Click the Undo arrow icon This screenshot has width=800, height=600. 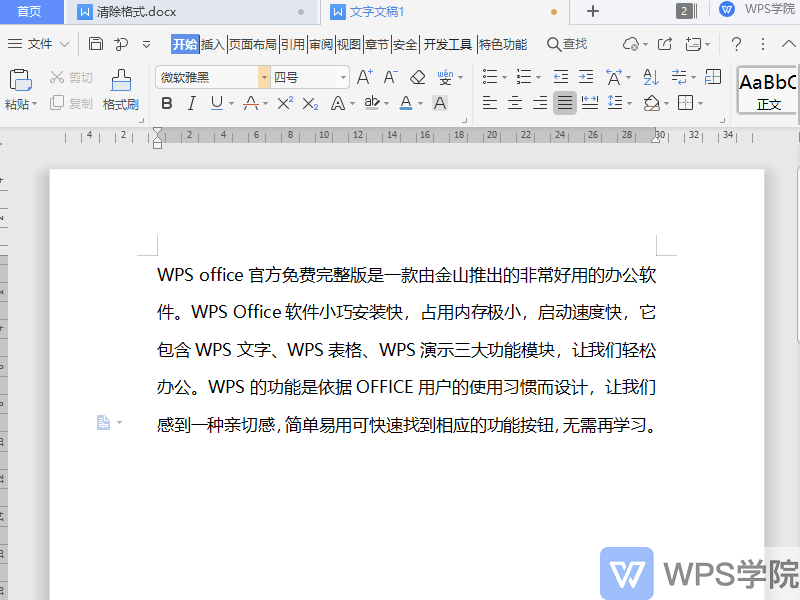coord(121,44)
